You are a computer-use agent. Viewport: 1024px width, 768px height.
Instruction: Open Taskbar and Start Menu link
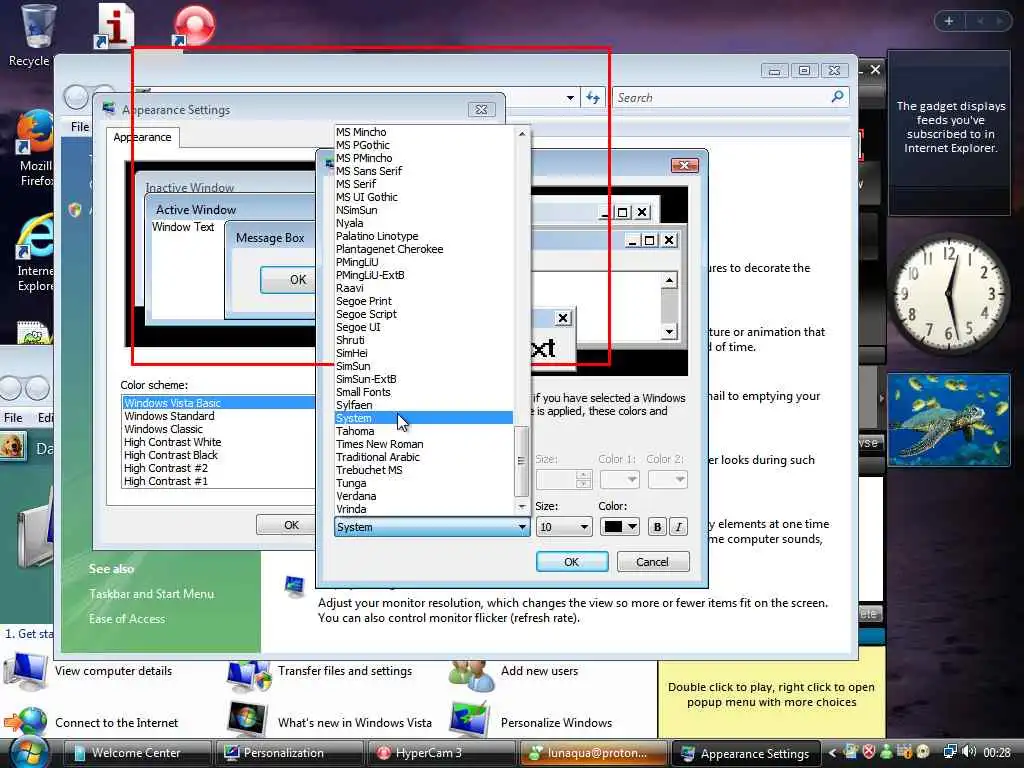tap(152, 594)
